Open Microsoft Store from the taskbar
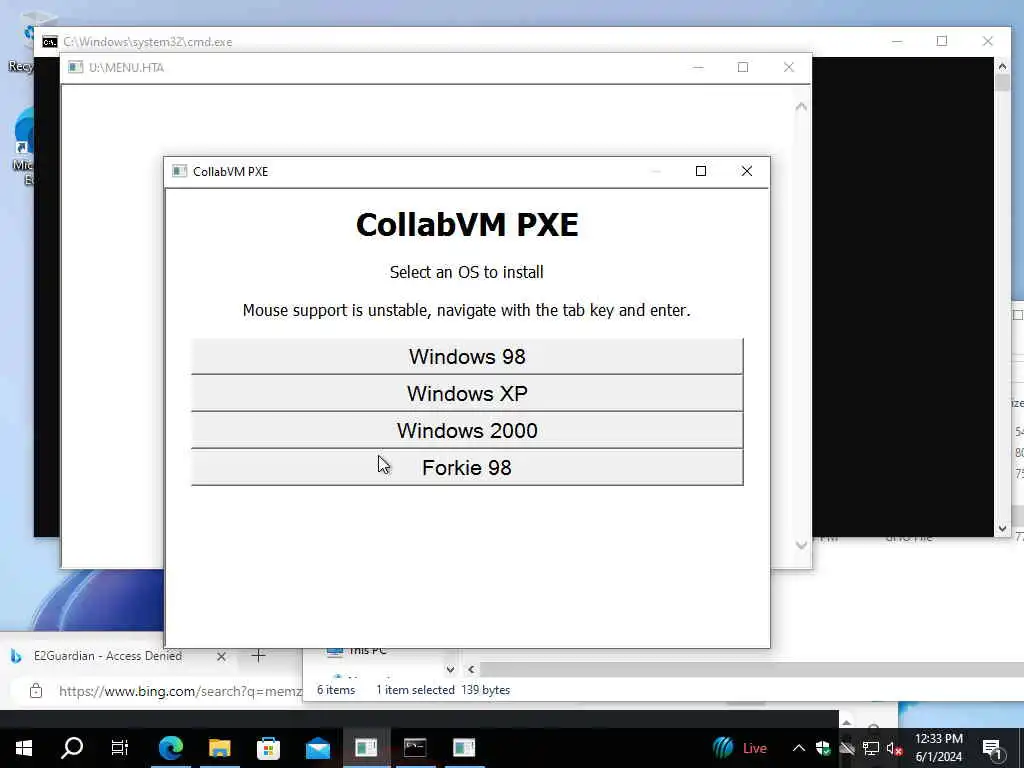 click(x=268, y=748)
